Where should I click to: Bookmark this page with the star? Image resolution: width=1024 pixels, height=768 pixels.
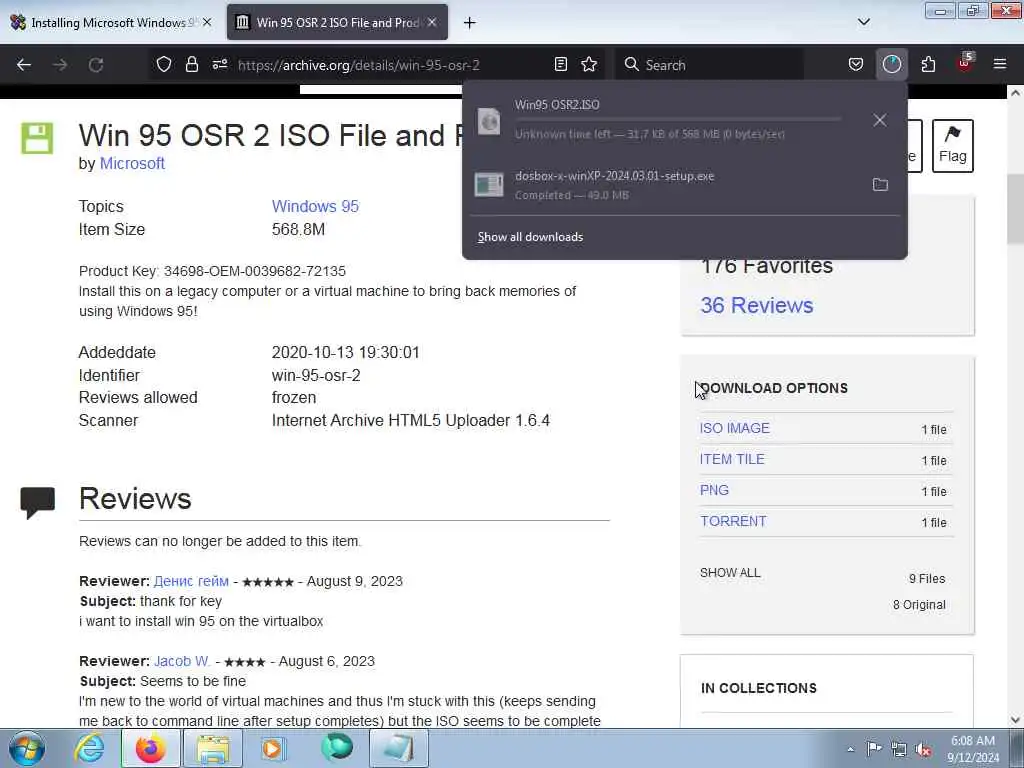[589, 64]
